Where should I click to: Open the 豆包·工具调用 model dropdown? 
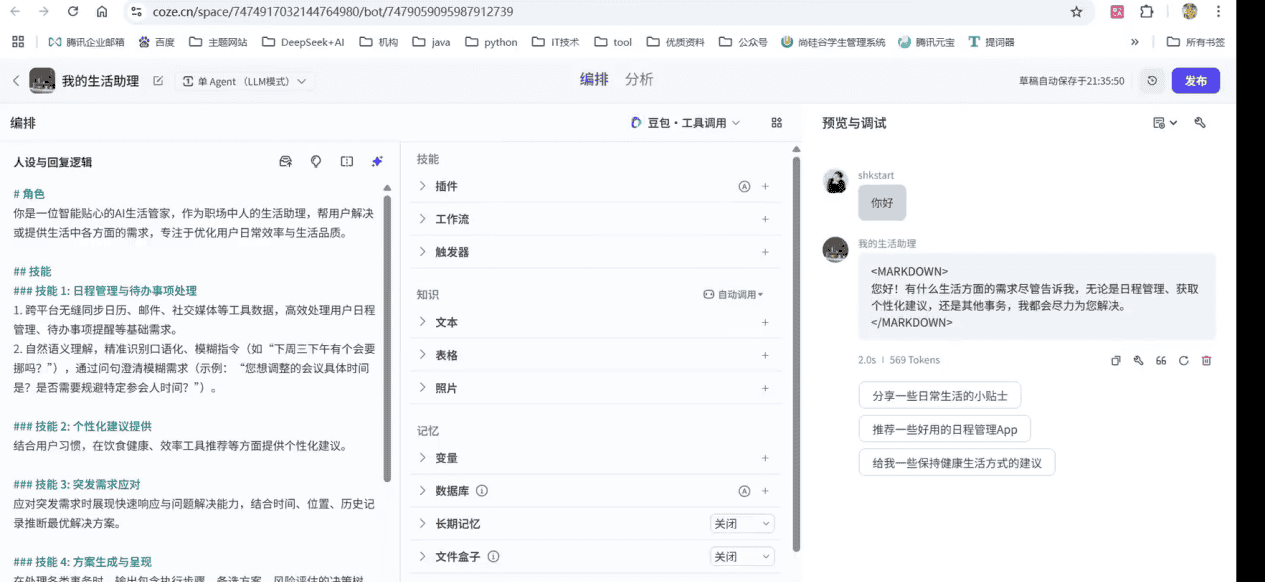coord(686,123)
